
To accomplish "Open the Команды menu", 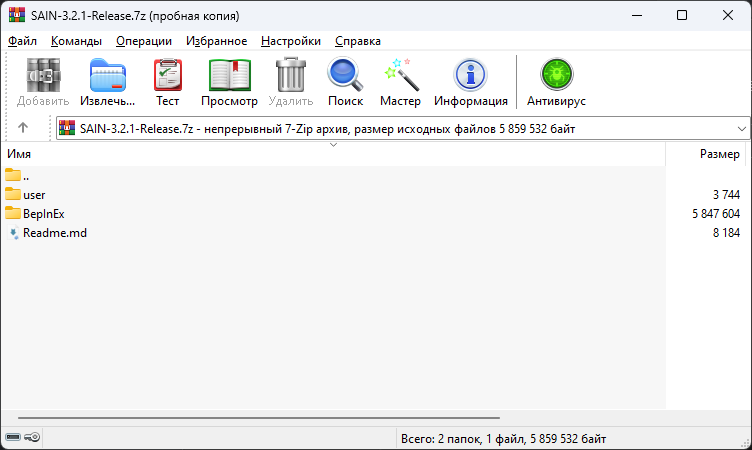I will click(76, 41).
